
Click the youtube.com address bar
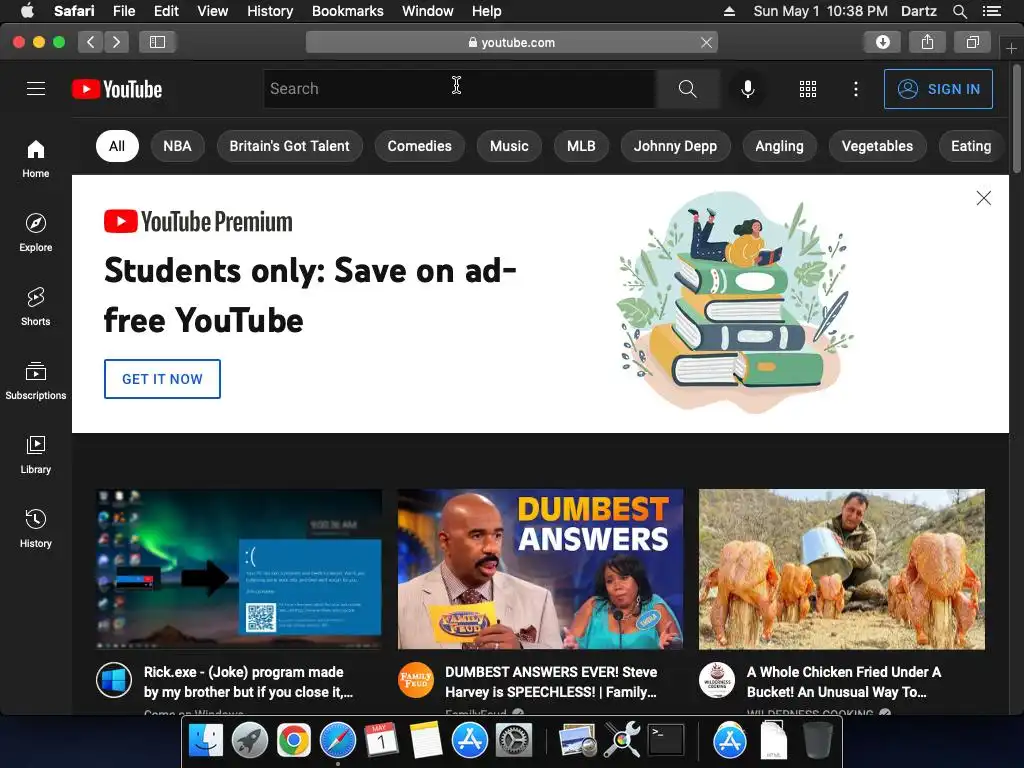coord(512,42)
